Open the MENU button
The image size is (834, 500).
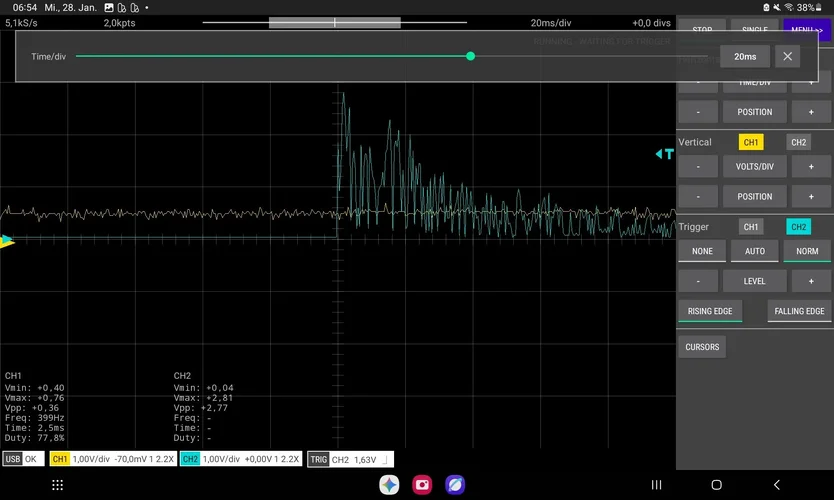click(806, 29)
